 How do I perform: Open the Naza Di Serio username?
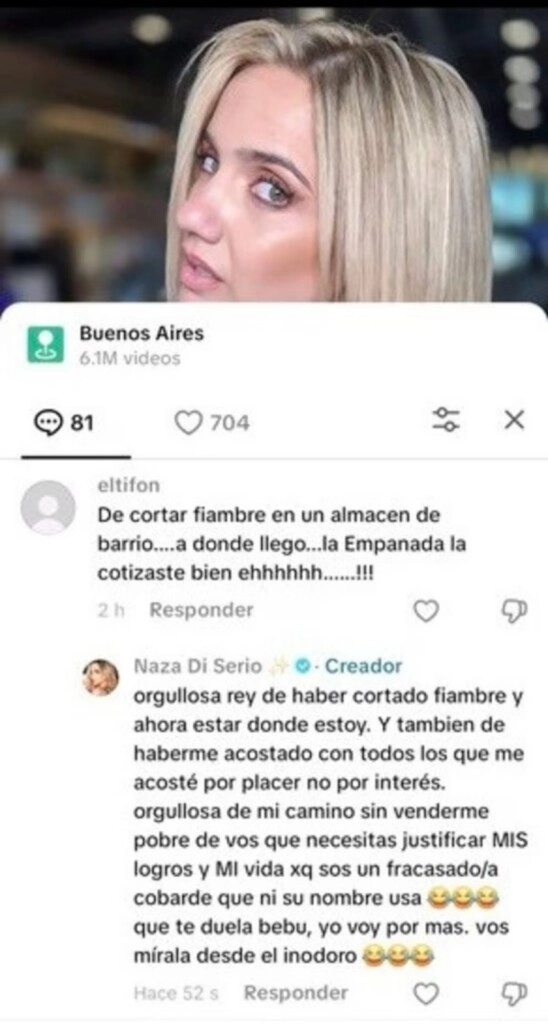pyautogui.click(x=197, y=666)
